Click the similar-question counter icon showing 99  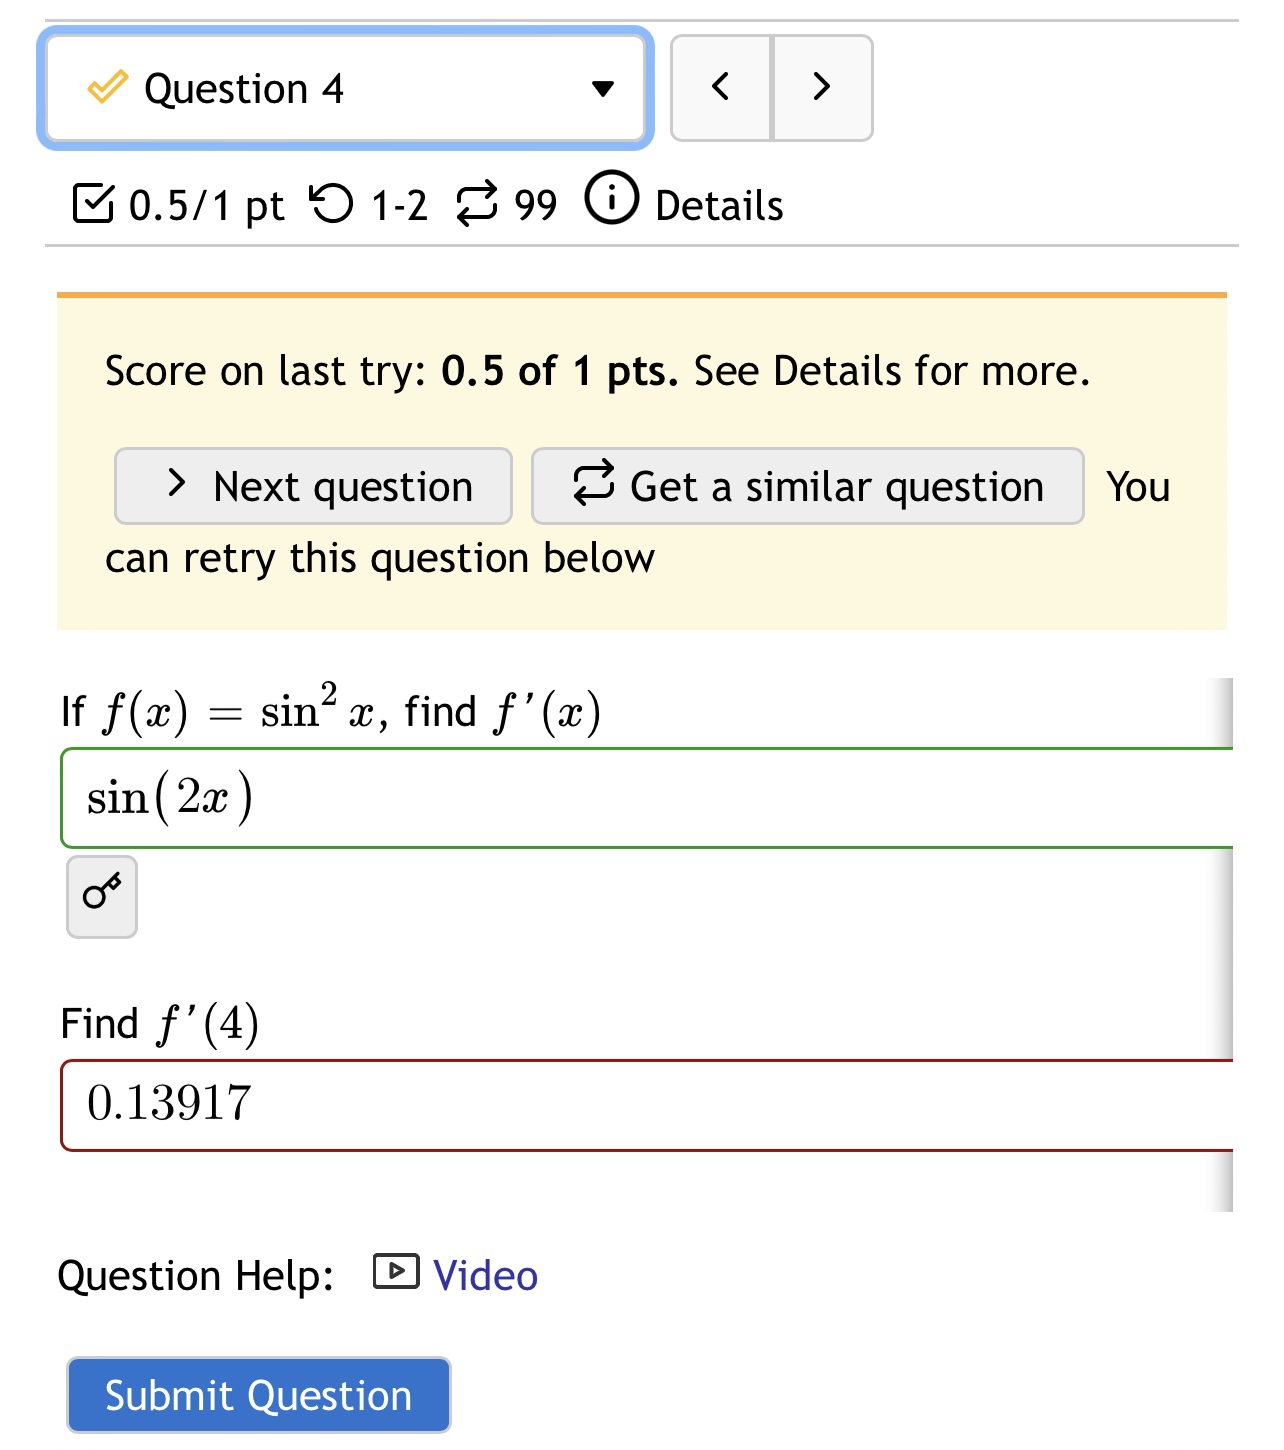pyautogui.click(x=478, y=203)
